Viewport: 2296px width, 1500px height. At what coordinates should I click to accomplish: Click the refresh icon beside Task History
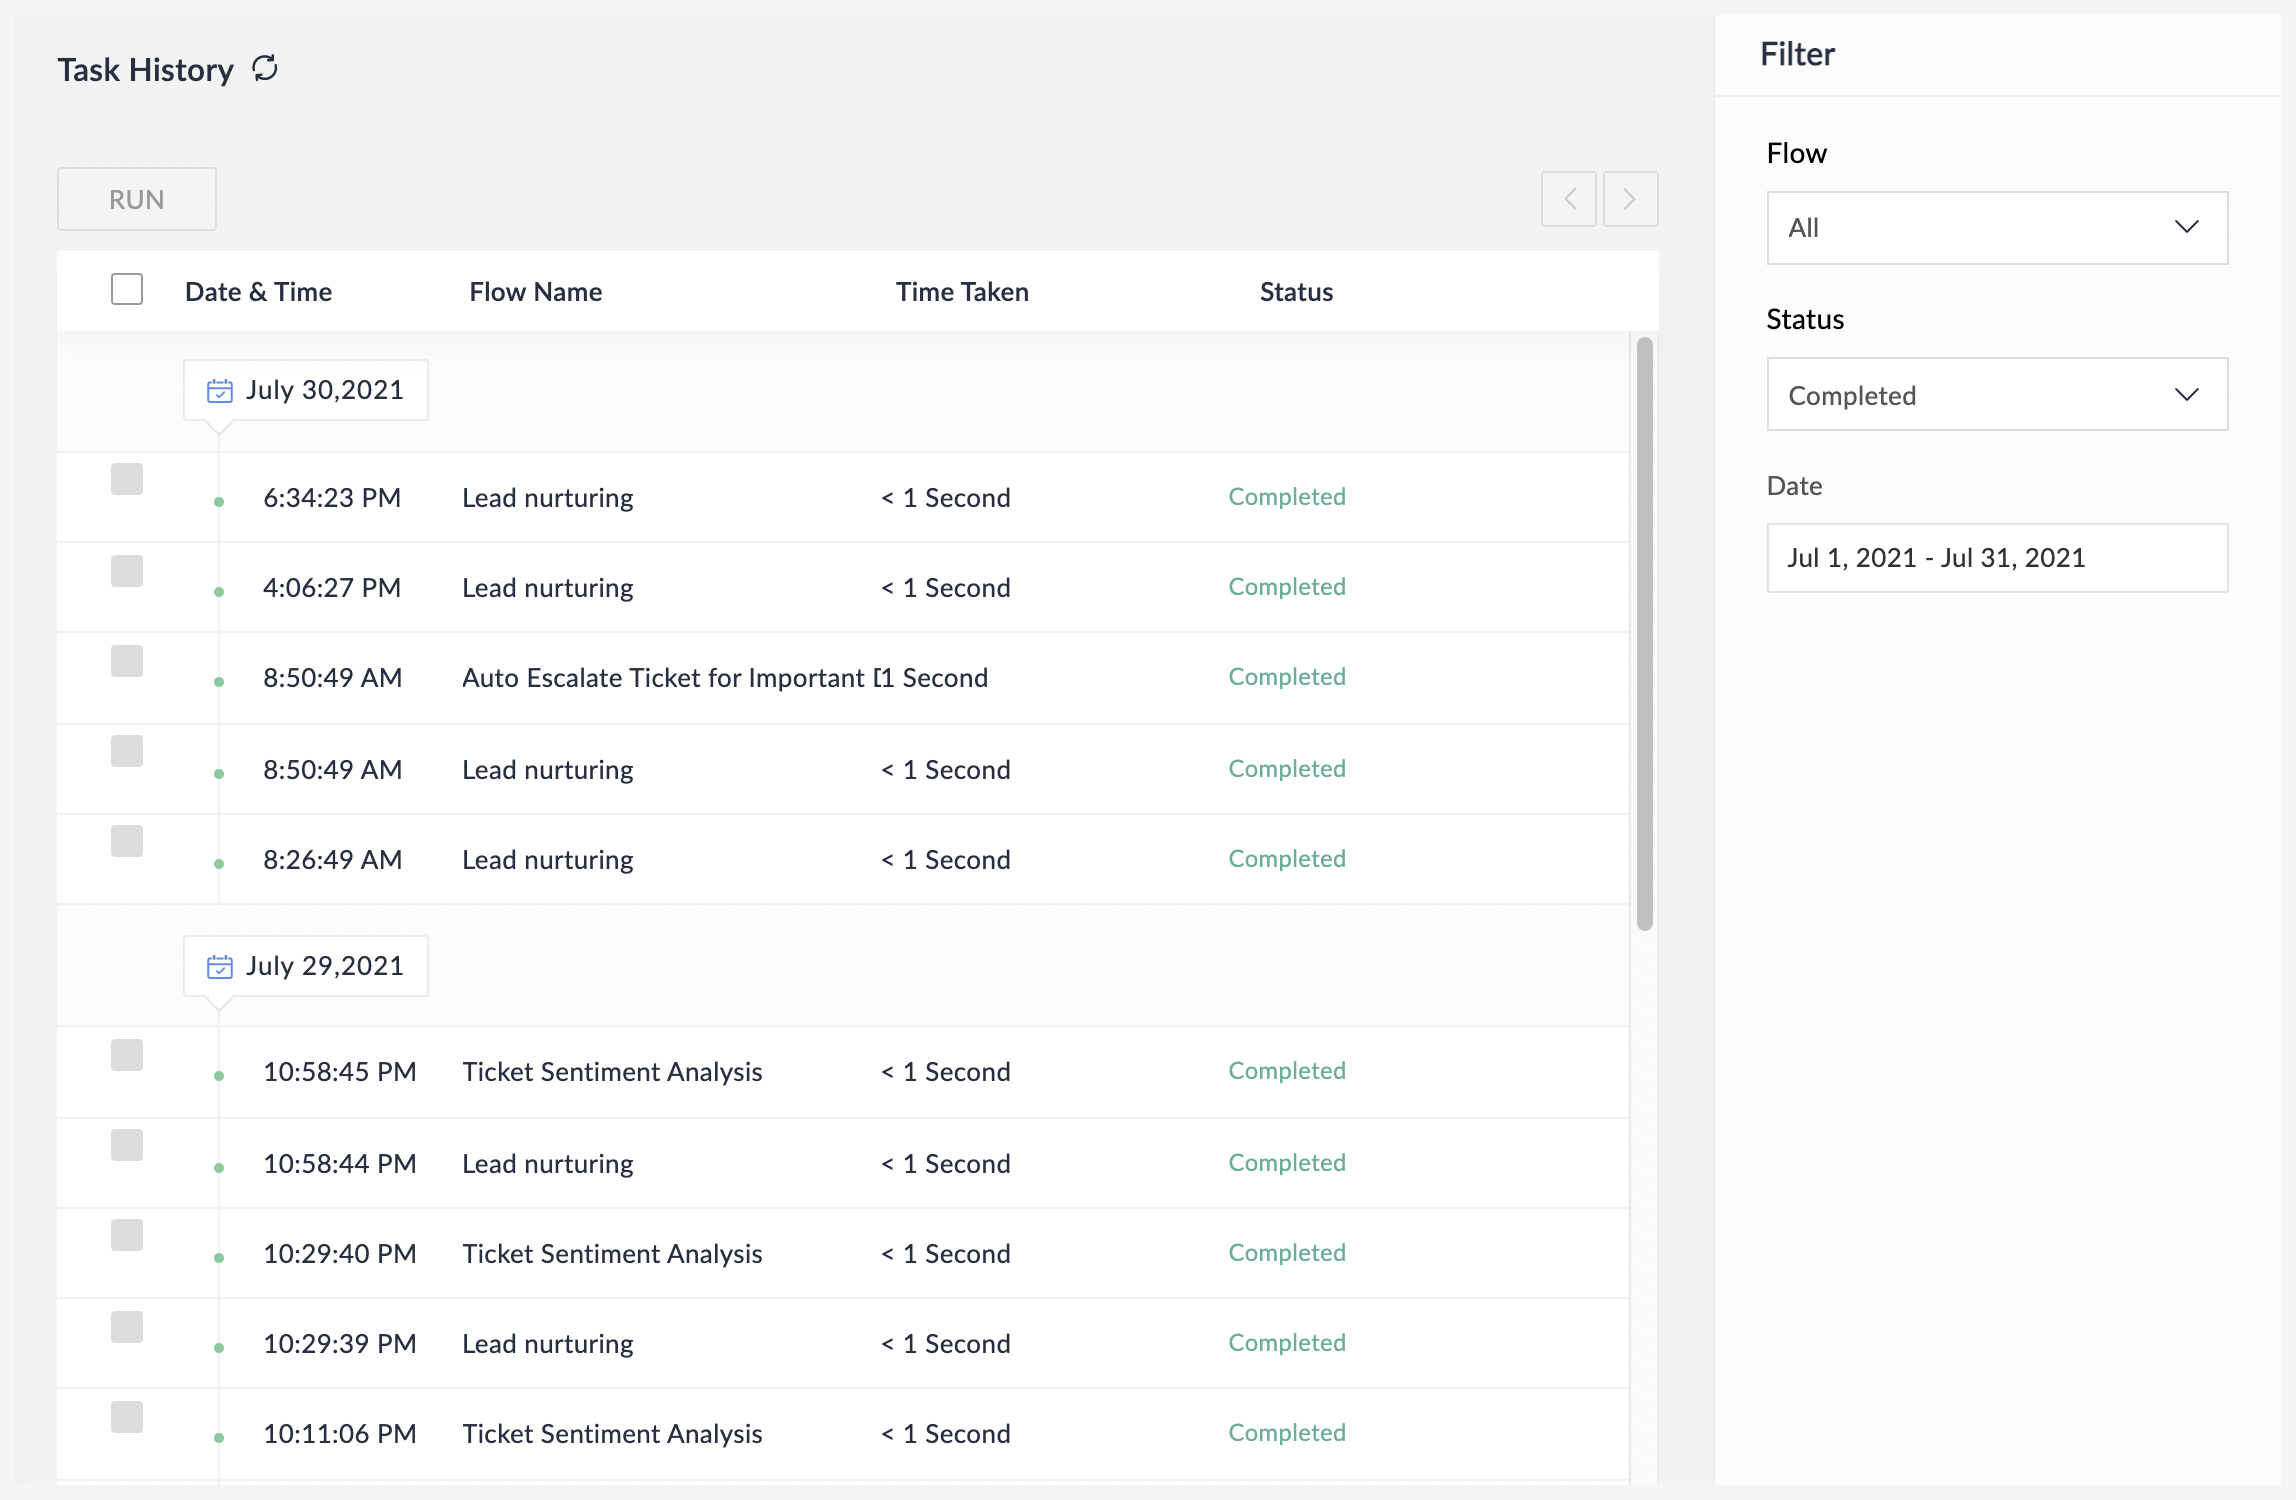[264, 68]
